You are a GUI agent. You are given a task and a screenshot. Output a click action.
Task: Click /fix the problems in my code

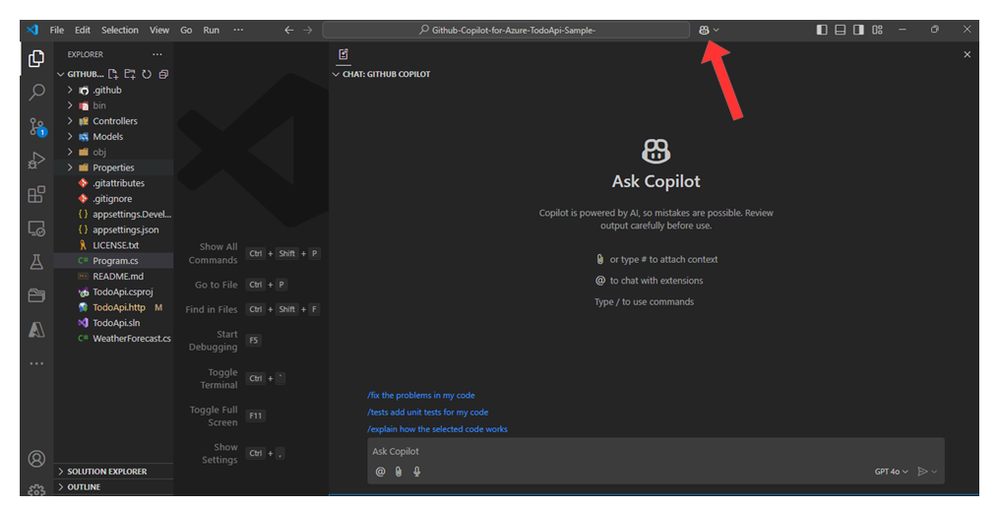[x=420, y=395]
